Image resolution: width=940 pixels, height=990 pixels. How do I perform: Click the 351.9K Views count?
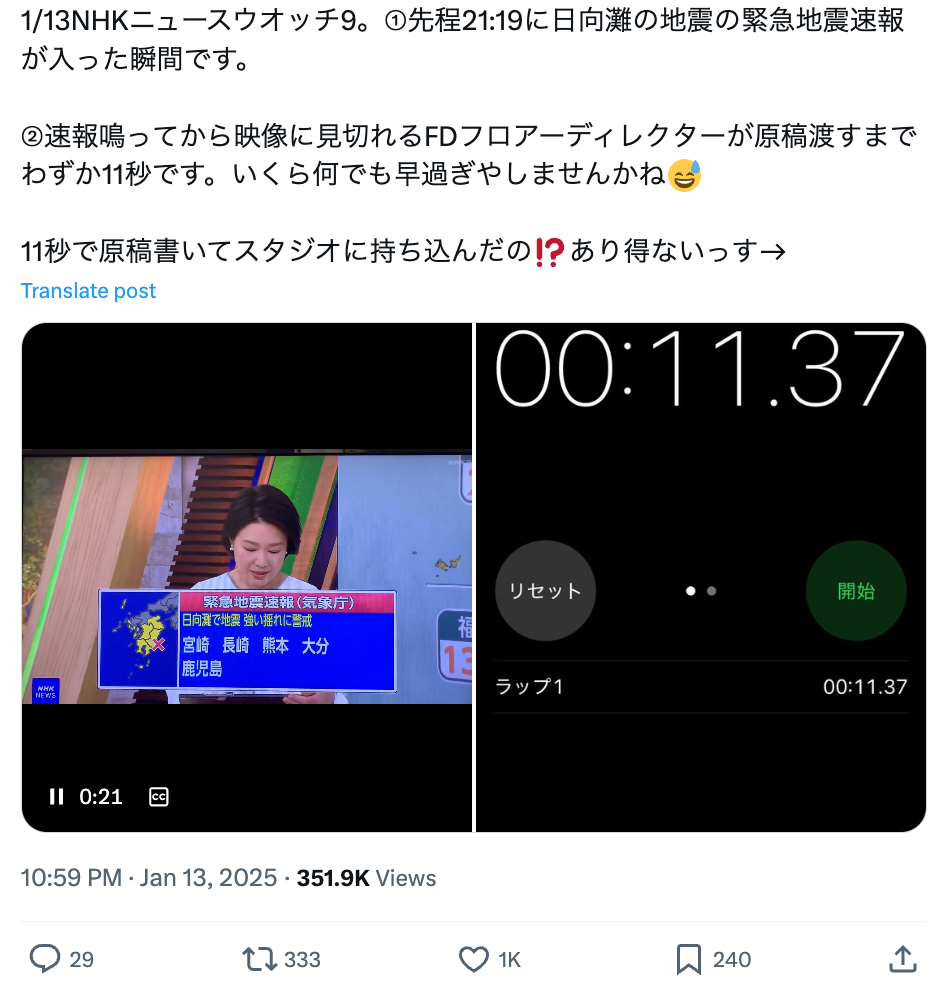click(x=366, y=878)
